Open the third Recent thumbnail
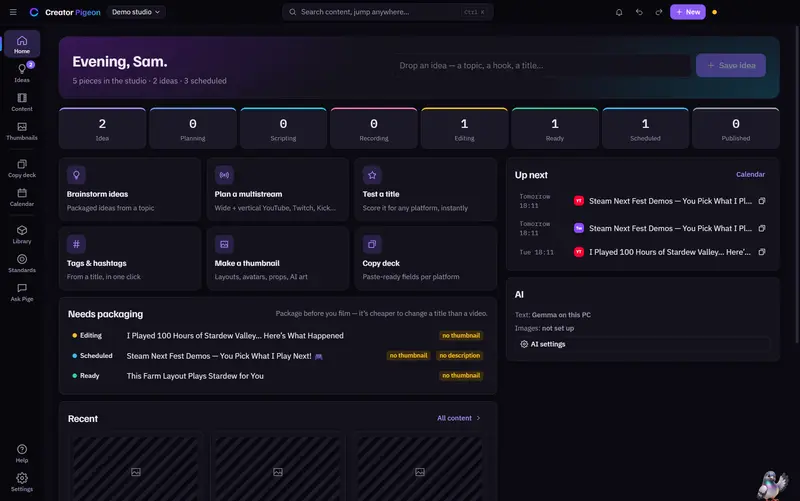Viewport: 800px width, 501px height. tap(419, 468)
